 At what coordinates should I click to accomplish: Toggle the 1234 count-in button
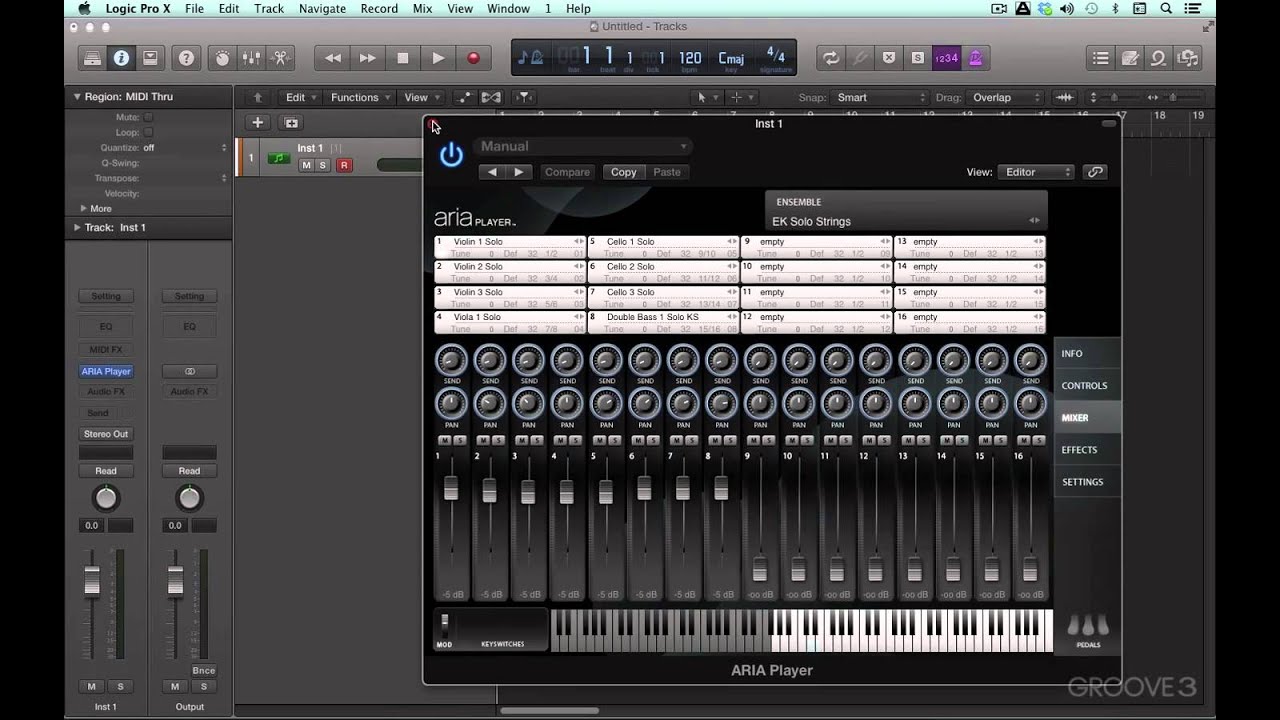tap(946, 58)
